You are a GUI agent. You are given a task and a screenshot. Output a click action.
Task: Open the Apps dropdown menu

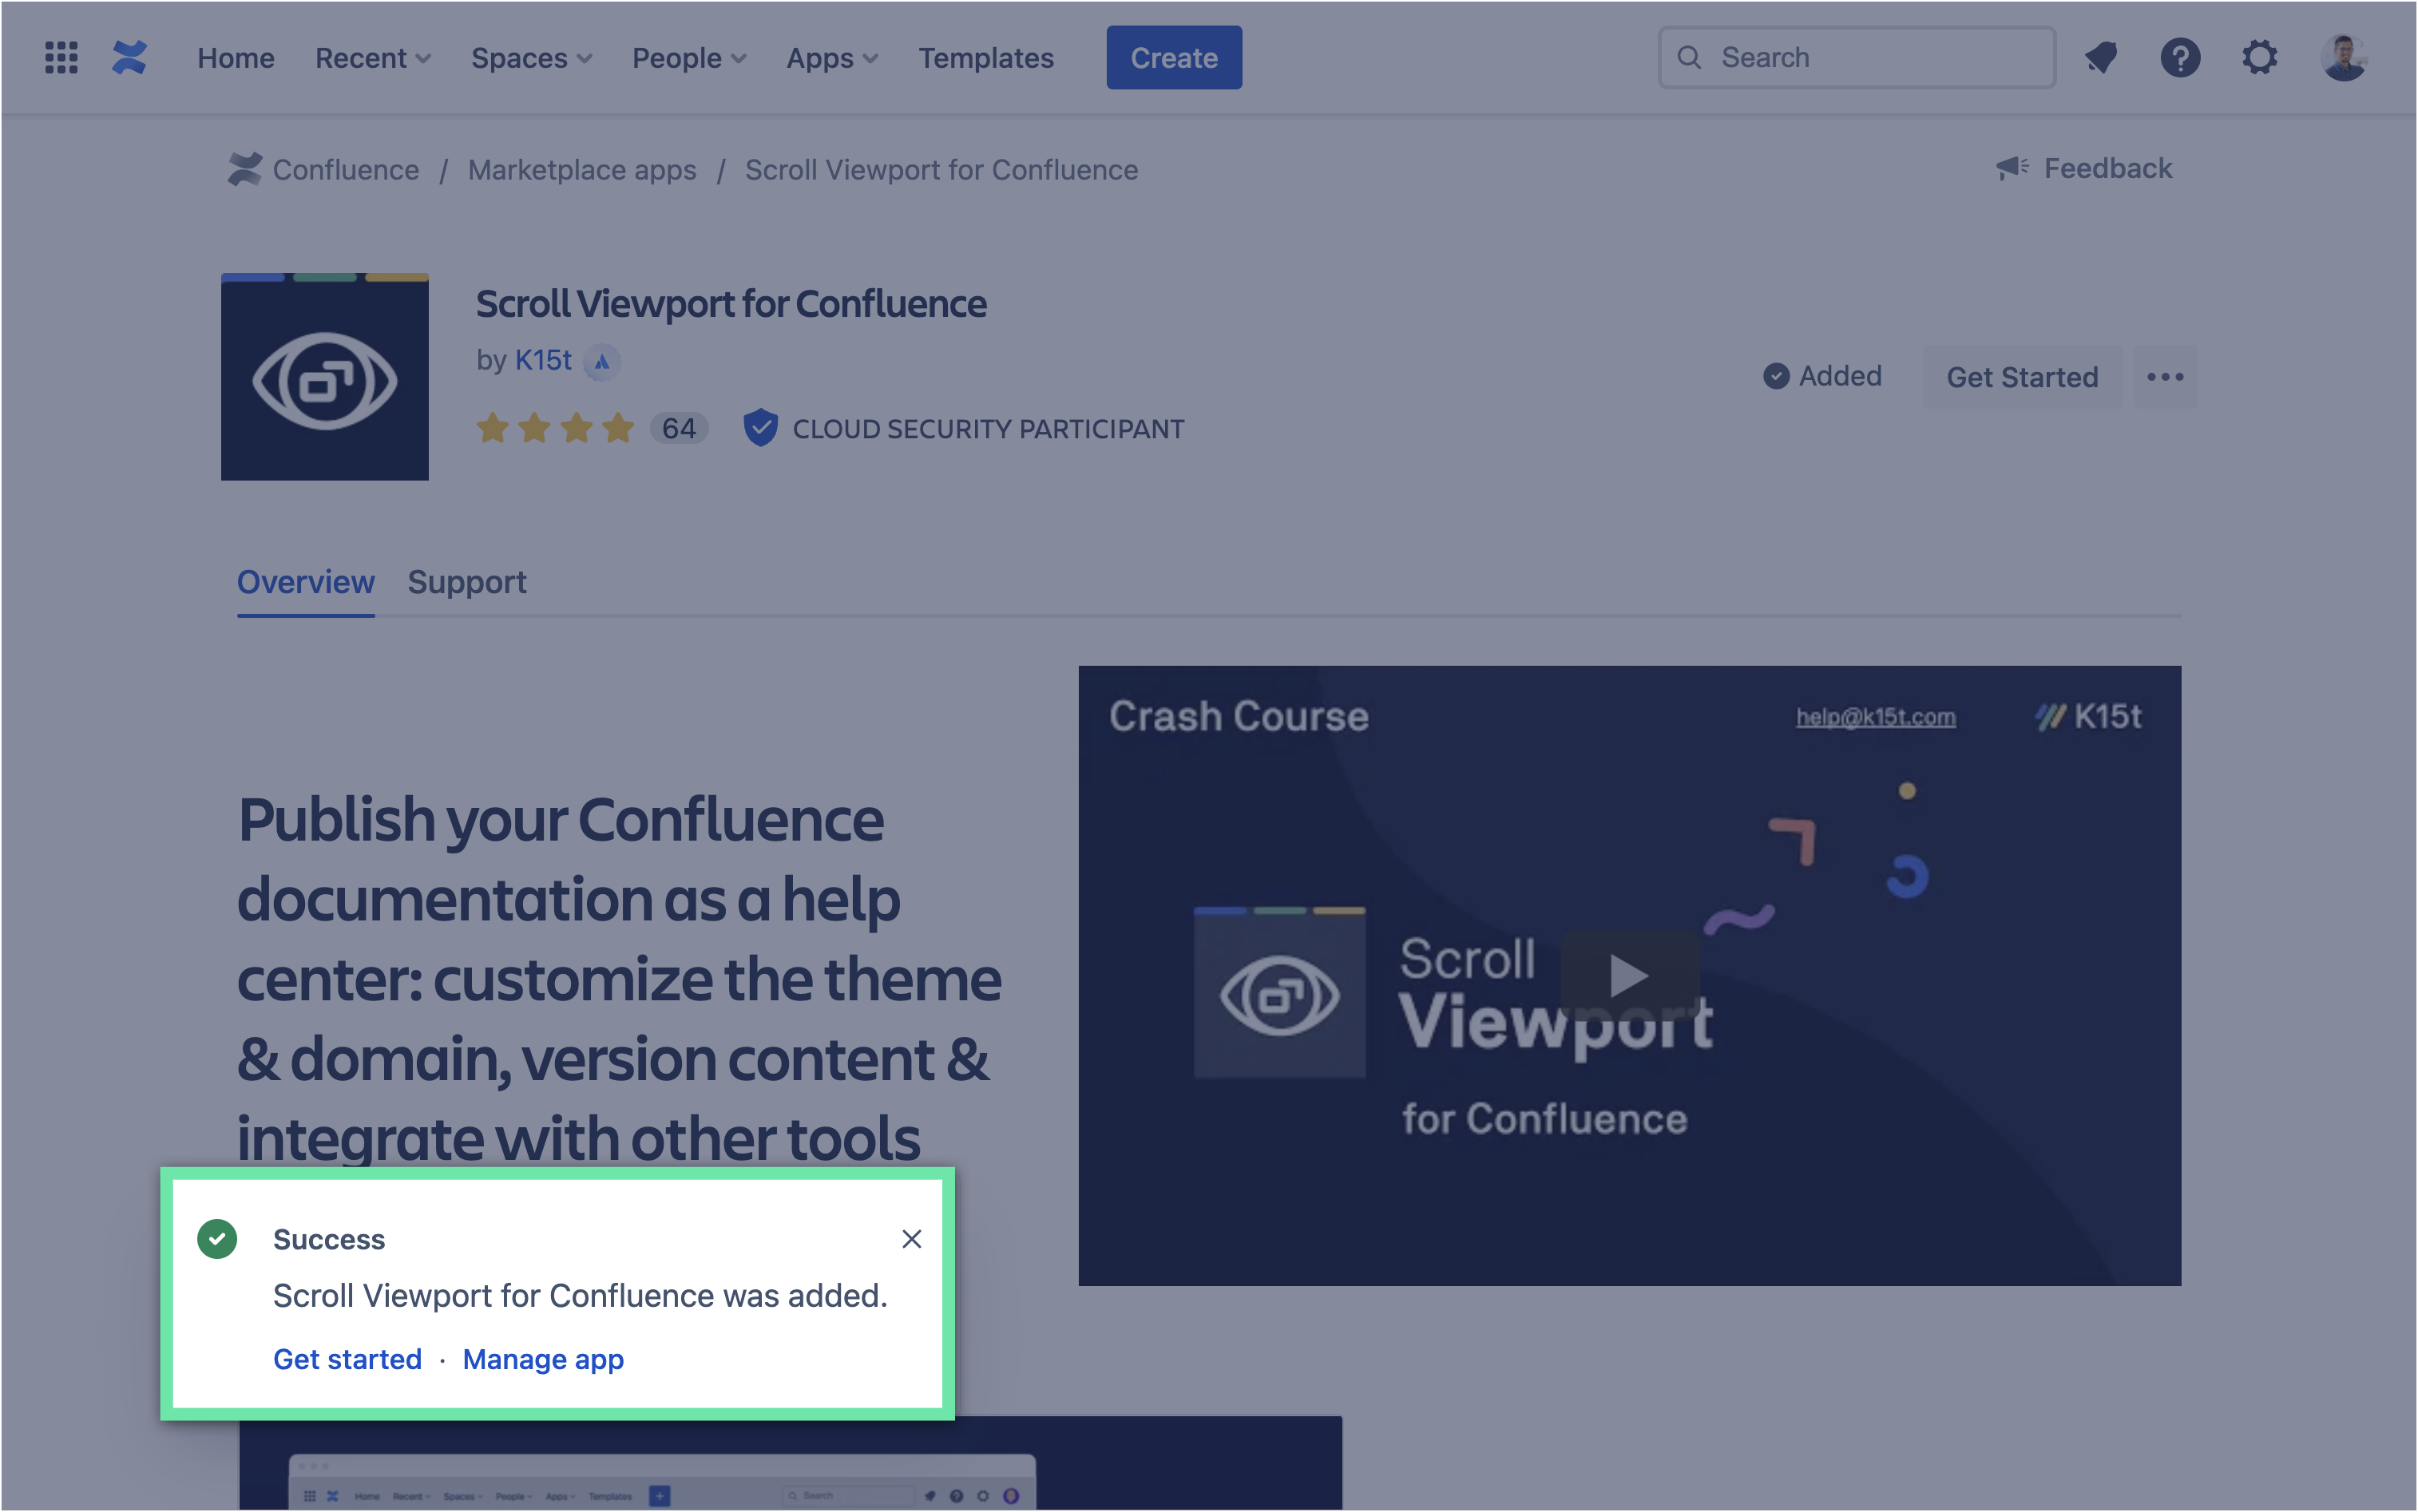click(832, 58)
